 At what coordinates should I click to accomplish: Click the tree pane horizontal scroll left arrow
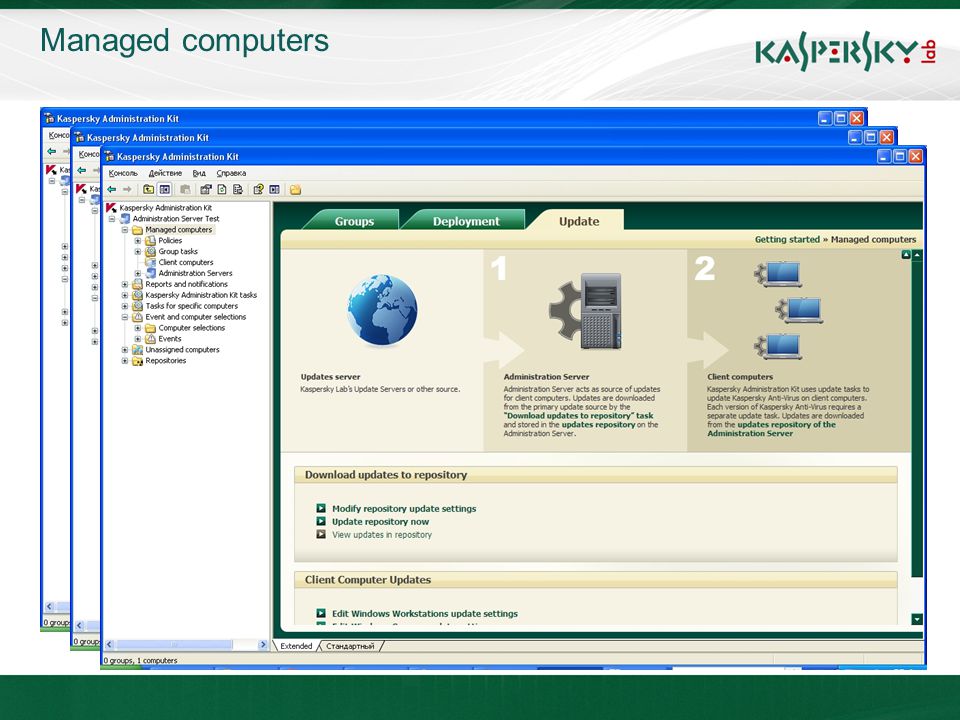point(109,645)
